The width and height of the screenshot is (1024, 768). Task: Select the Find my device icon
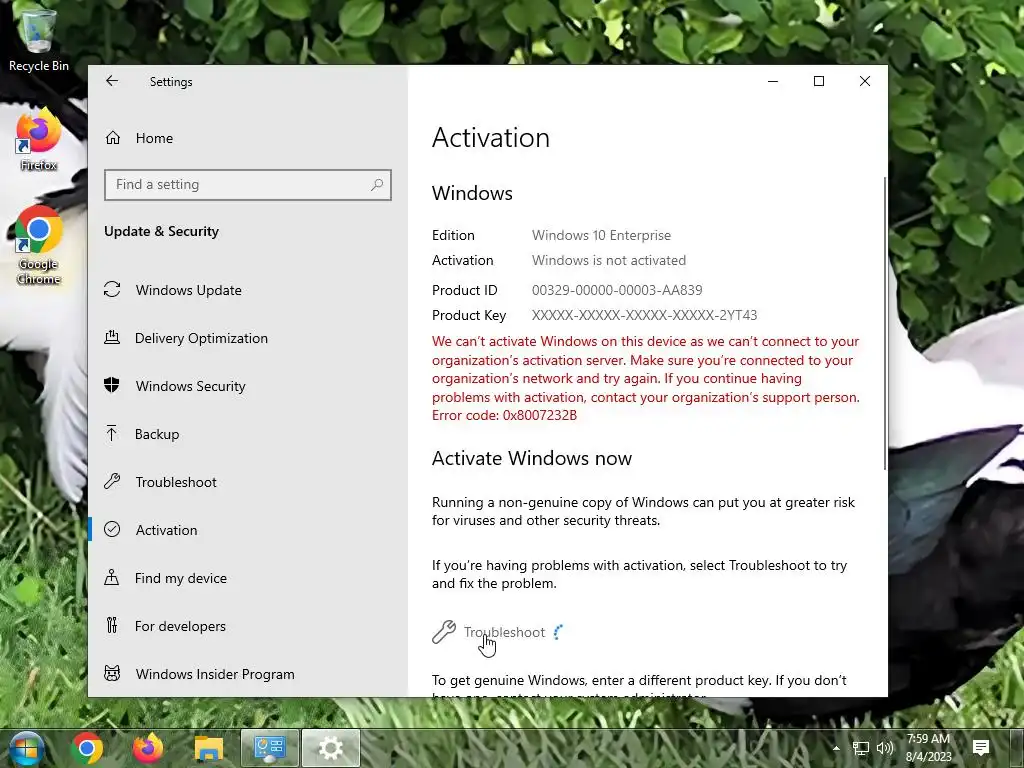click(x=112, y=577)
